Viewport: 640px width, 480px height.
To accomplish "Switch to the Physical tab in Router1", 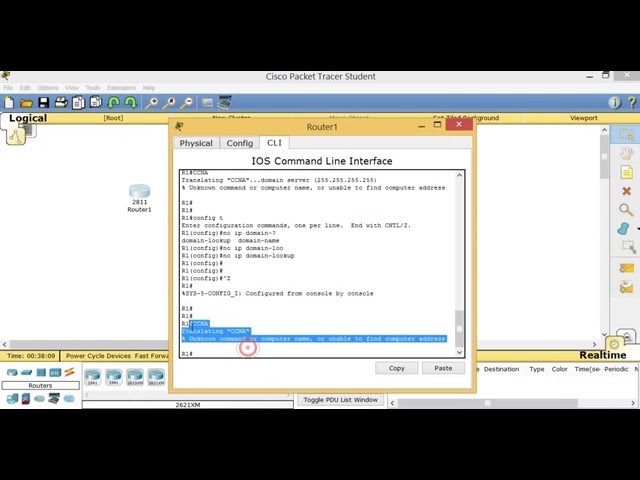I will pyautogui.click(x=196, y=143).
